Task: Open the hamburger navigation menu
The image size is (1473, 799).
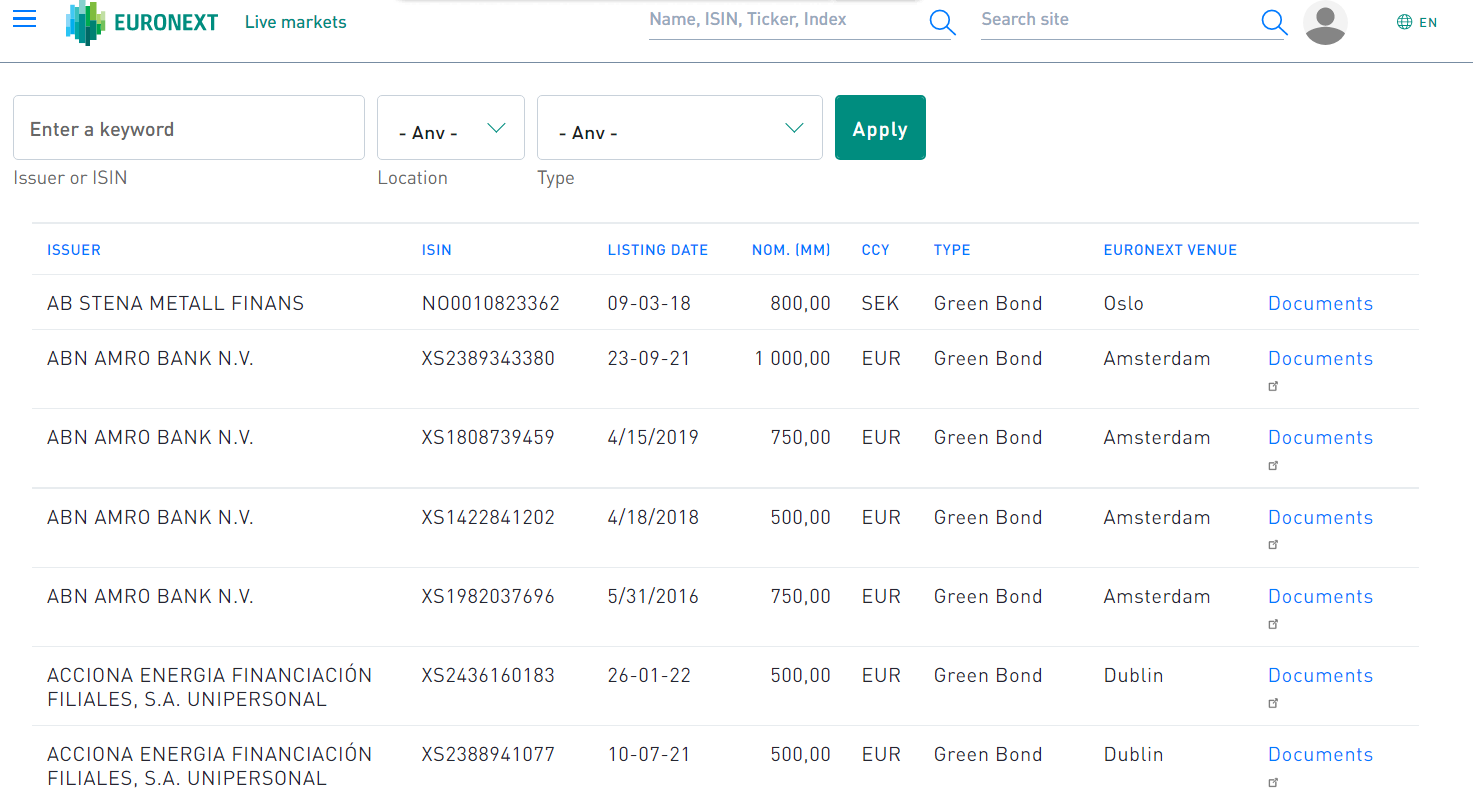Action: coord(25,19)
